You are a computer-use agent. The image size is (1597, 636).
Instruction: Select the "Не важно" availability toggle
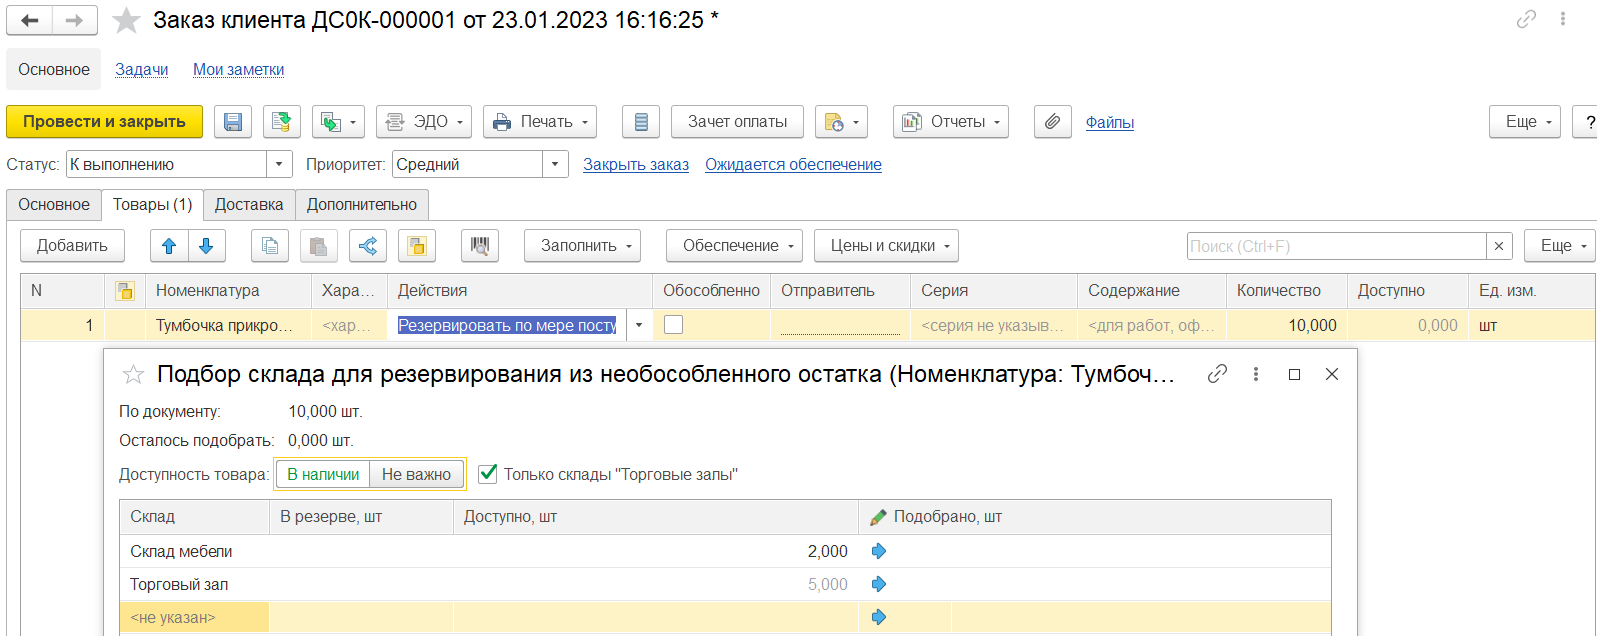tap(416, 474)
